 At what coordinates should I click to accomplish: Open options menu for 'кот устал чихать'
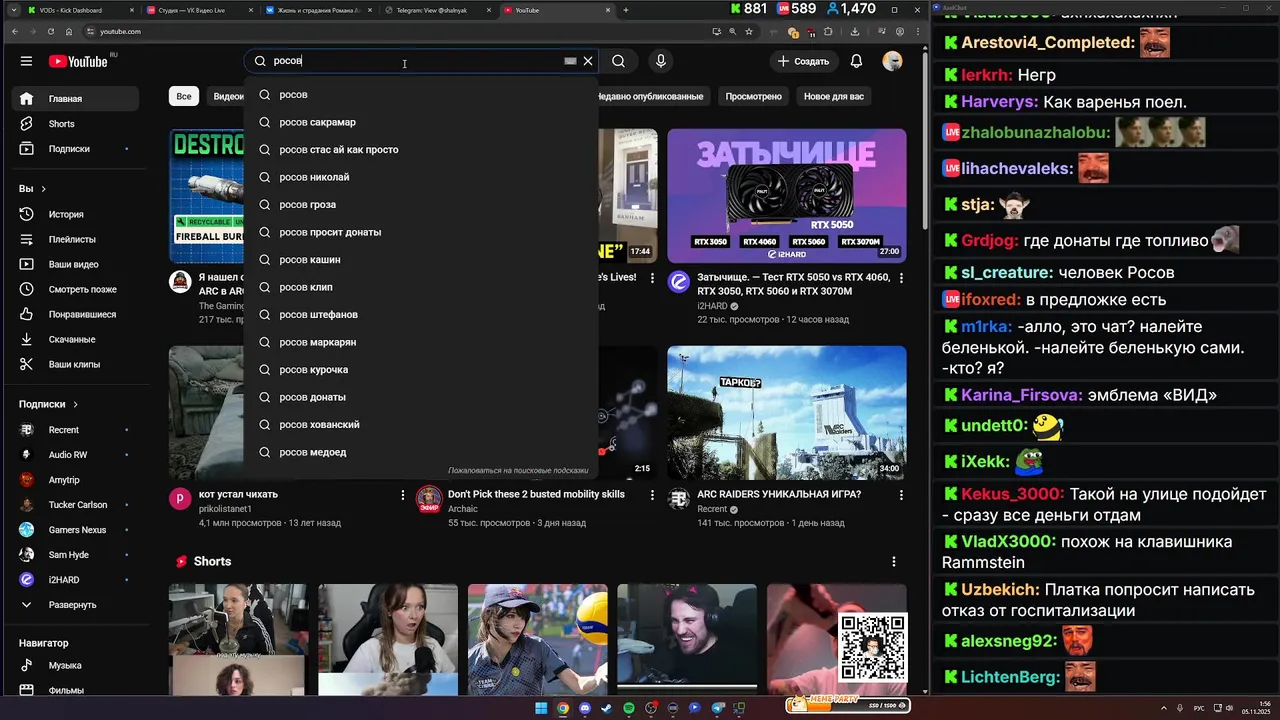[x=403, y=495]
